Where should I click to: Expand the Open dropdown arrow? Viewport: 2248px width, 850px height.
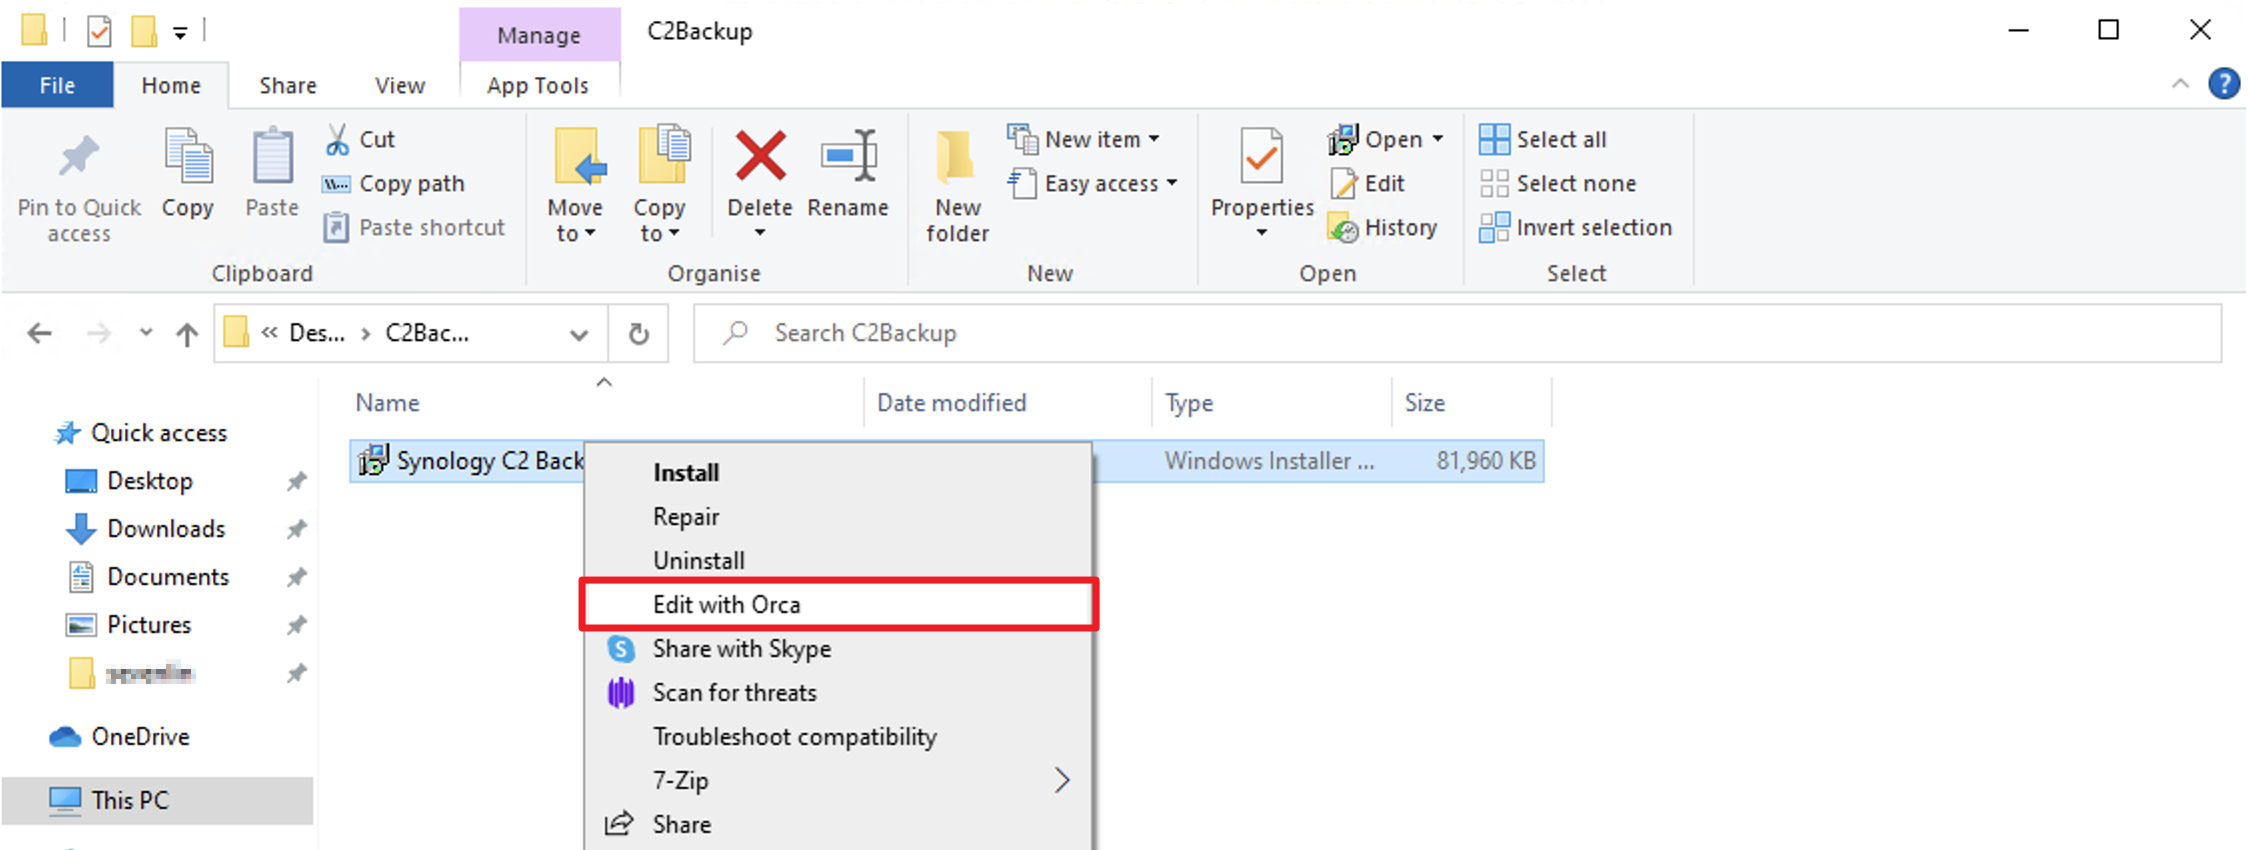1438,140
